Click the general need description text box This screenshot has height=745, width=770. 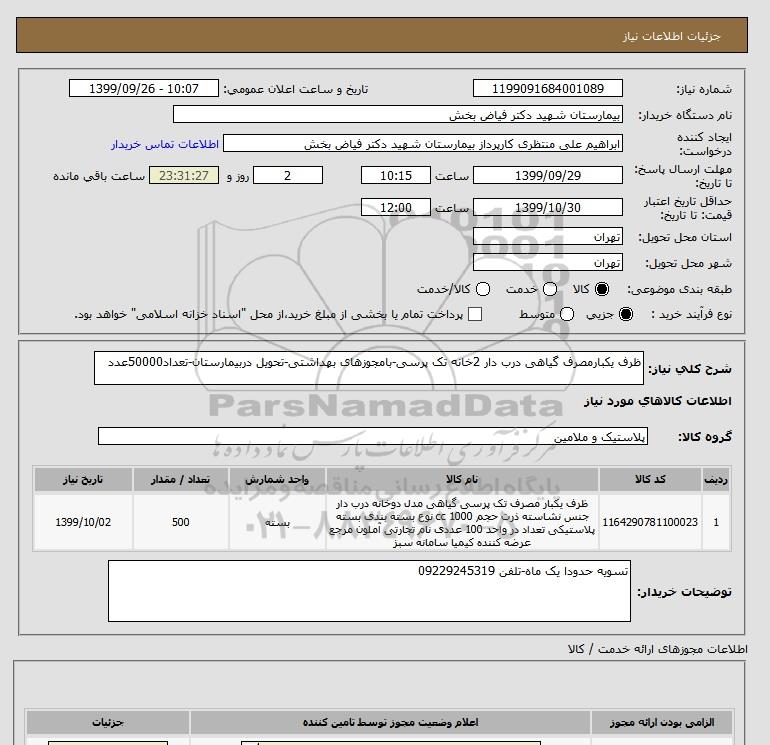pos(369,368)
